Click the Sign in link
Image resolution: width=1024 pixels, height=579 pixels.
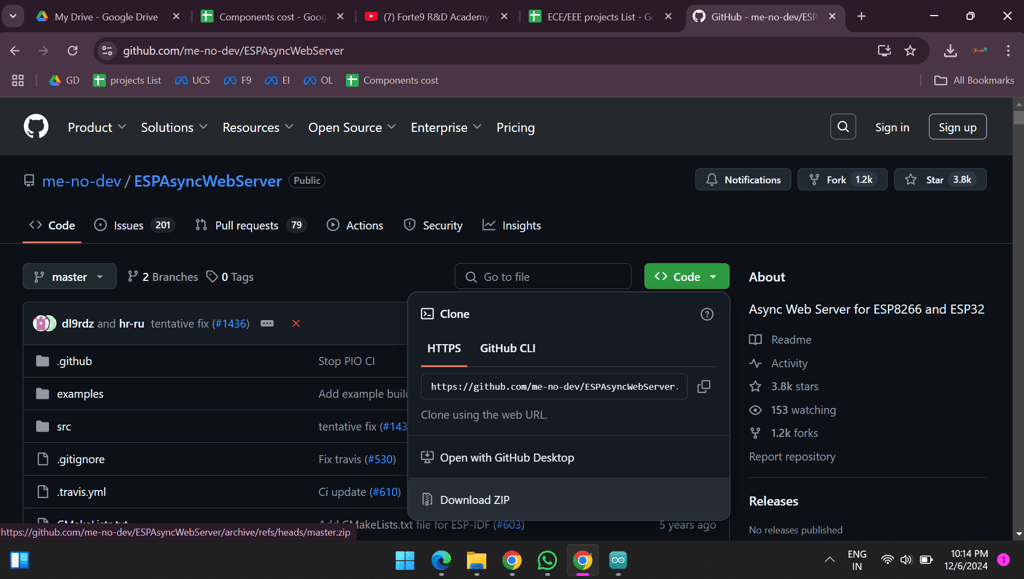[892, 127]
